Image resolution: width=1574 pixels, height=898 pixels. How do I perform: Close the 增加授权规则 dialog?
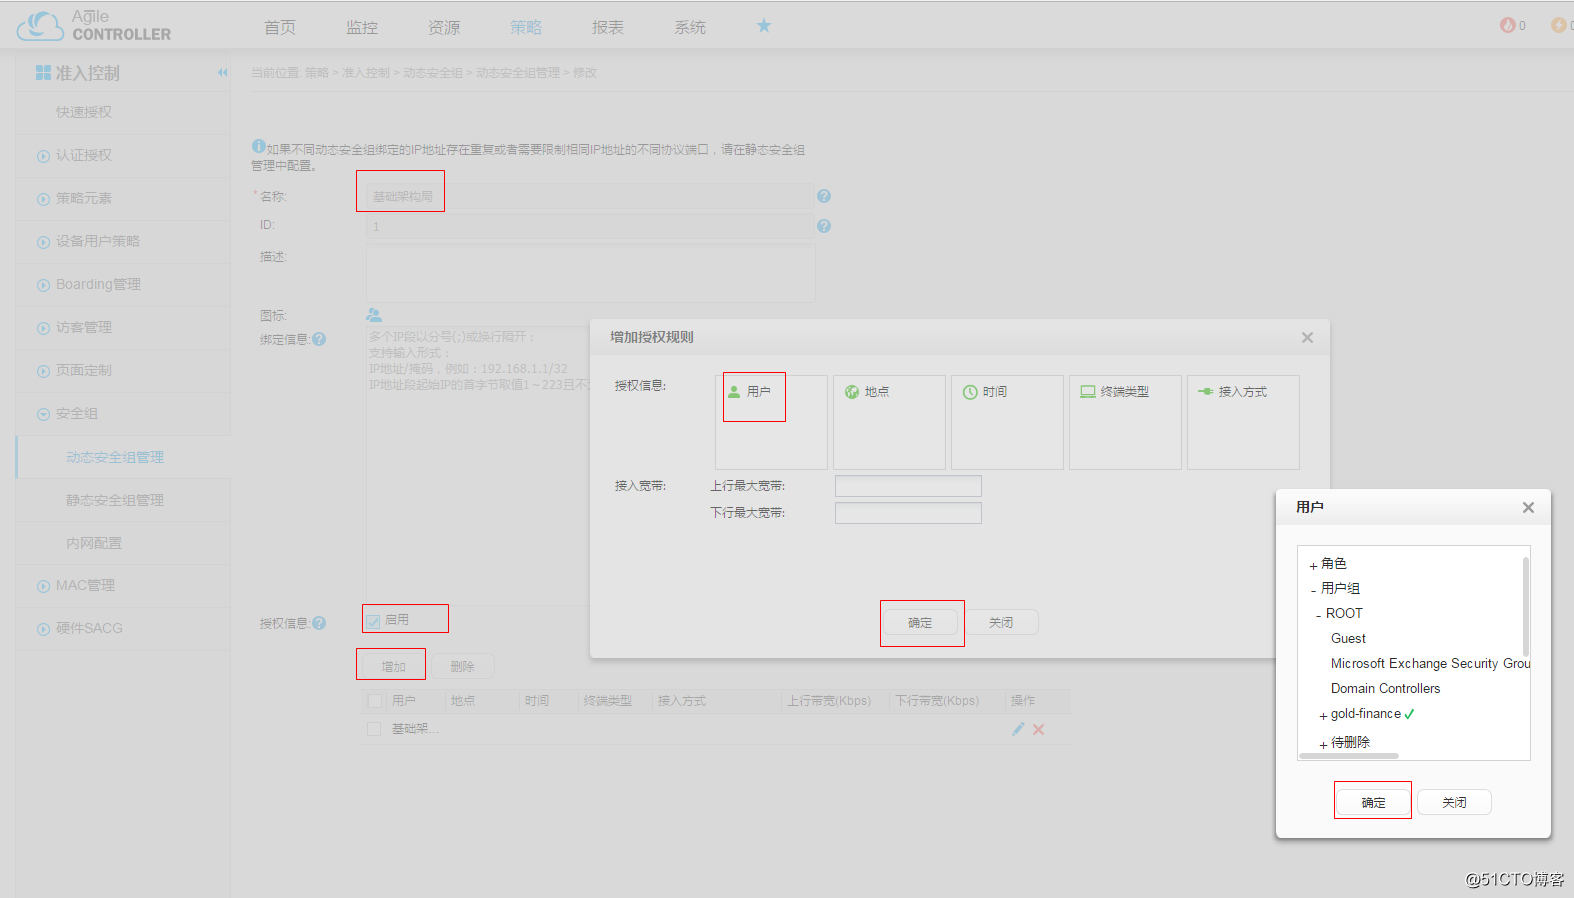[x=1307, y=338]
